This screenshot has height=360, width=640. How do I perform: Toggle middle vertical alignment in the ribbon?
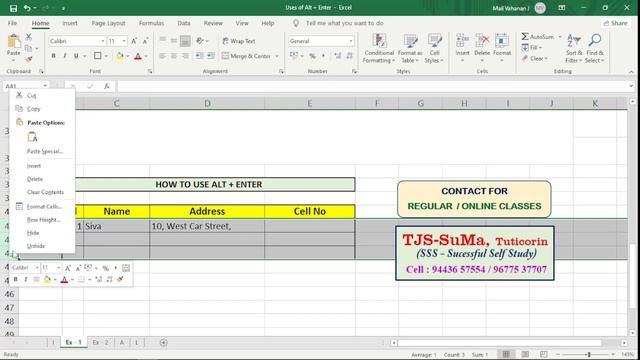click(x=174, y=41)
